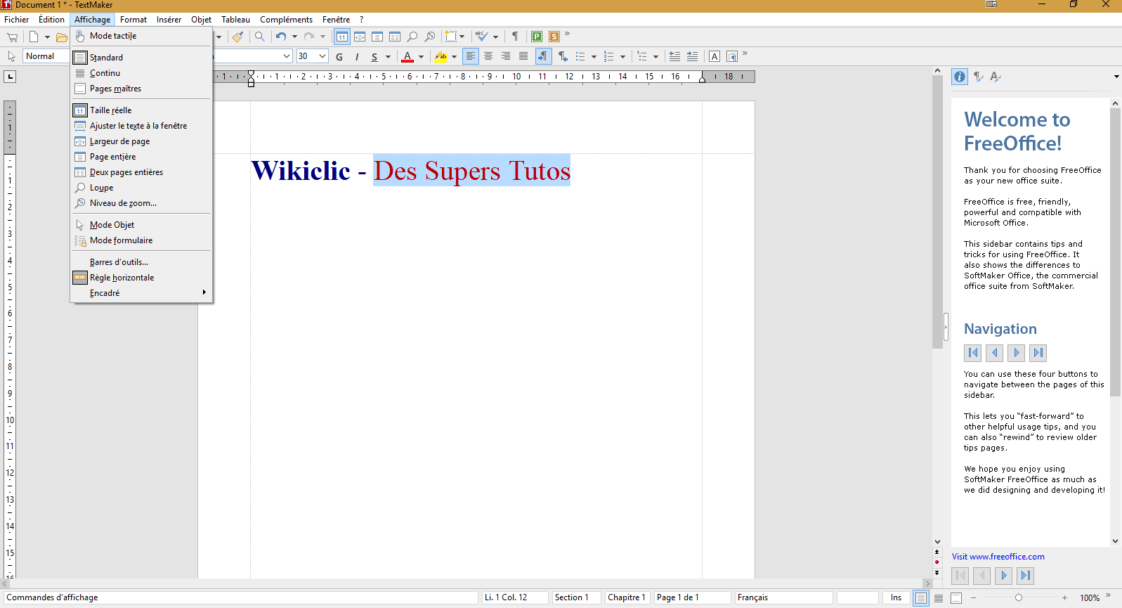This screenshot has height=608, width=1122.
Task: Click the zoom slider handle
Action: (1018, 597)
